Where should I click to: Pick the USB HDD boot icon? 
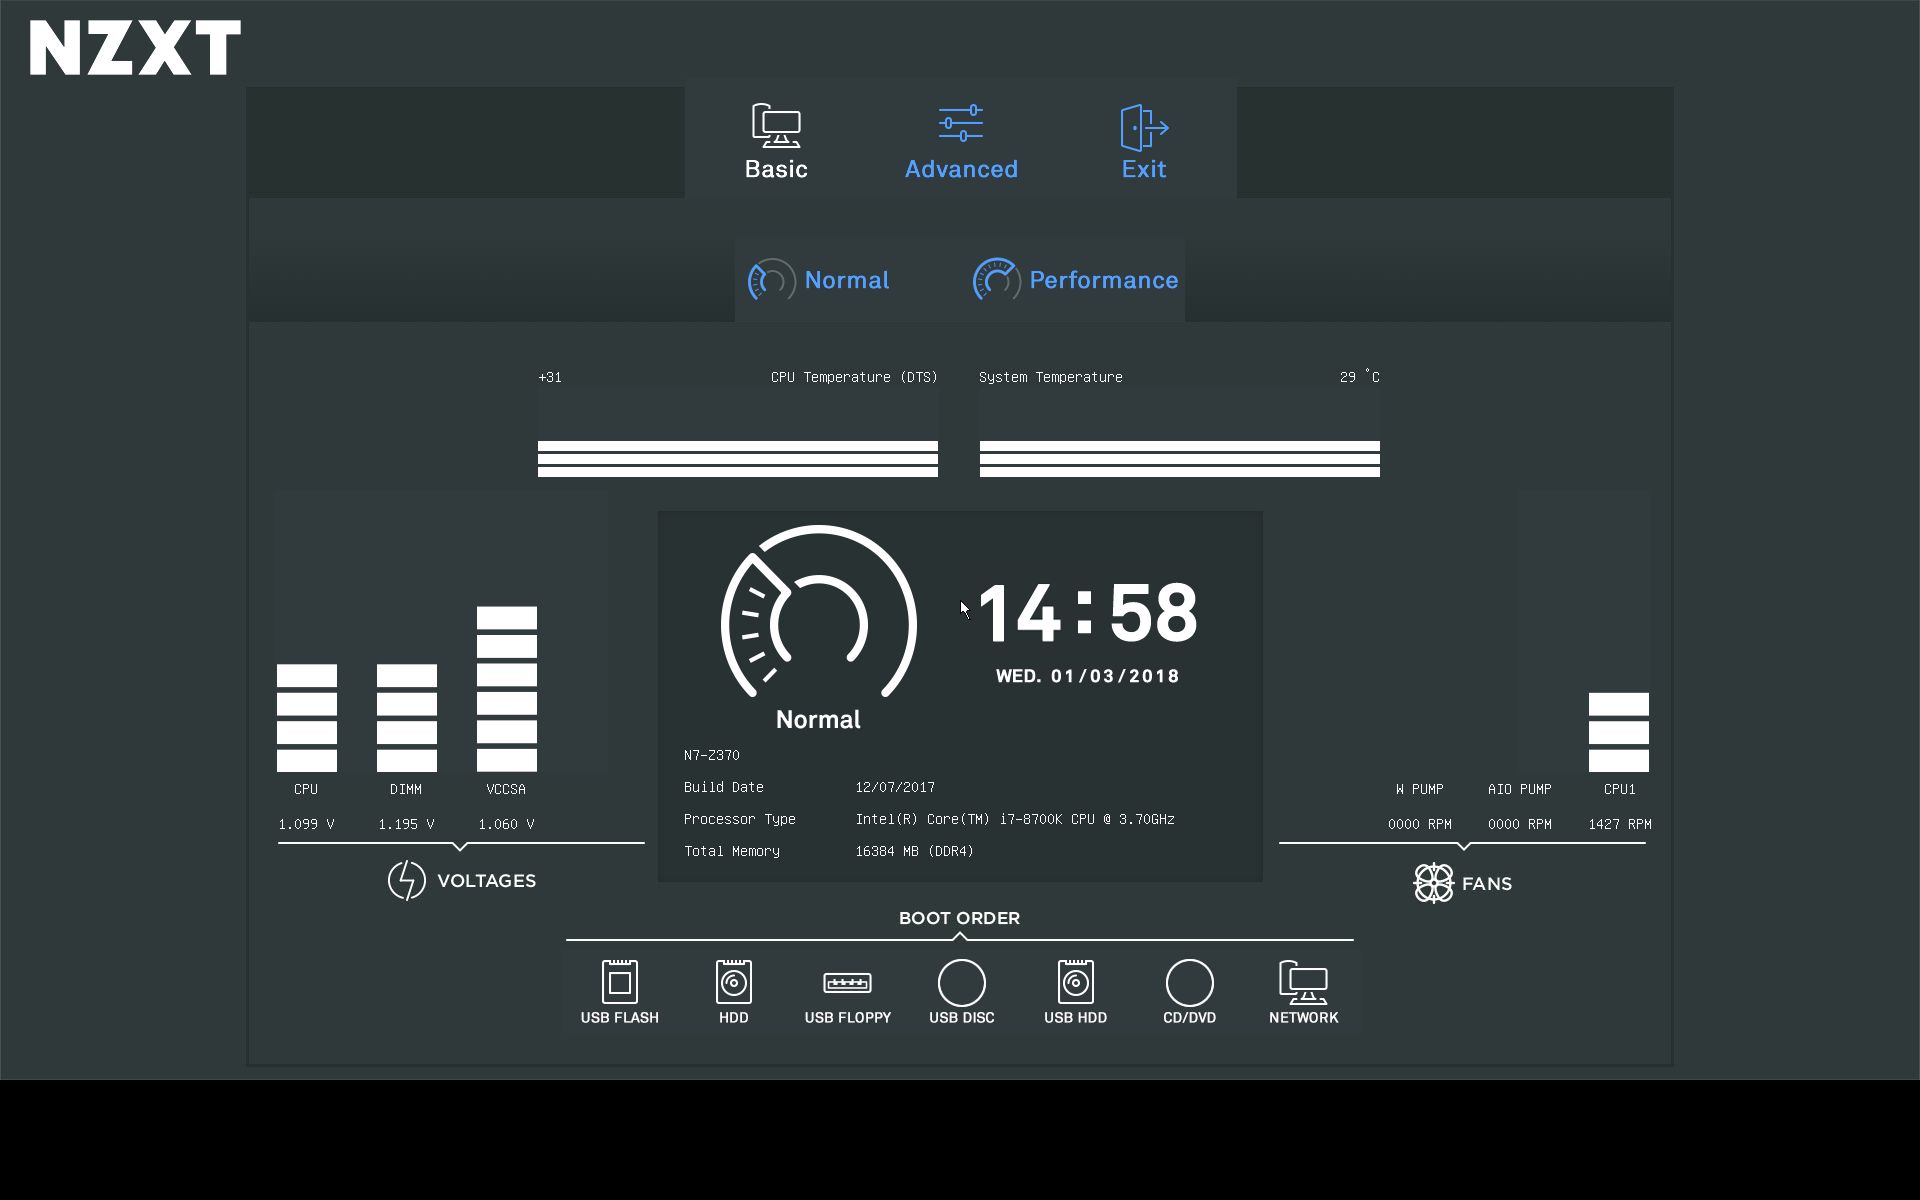click(1075, 983)
